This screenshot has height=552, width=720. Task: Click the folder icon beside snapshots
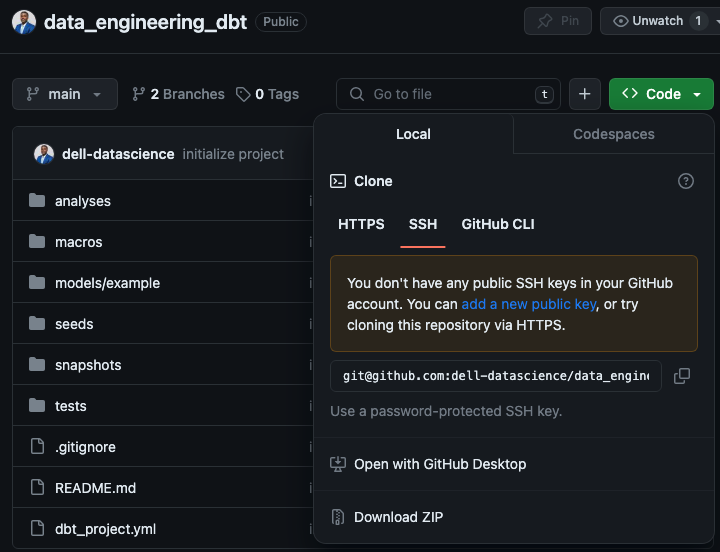pos(37,365)
